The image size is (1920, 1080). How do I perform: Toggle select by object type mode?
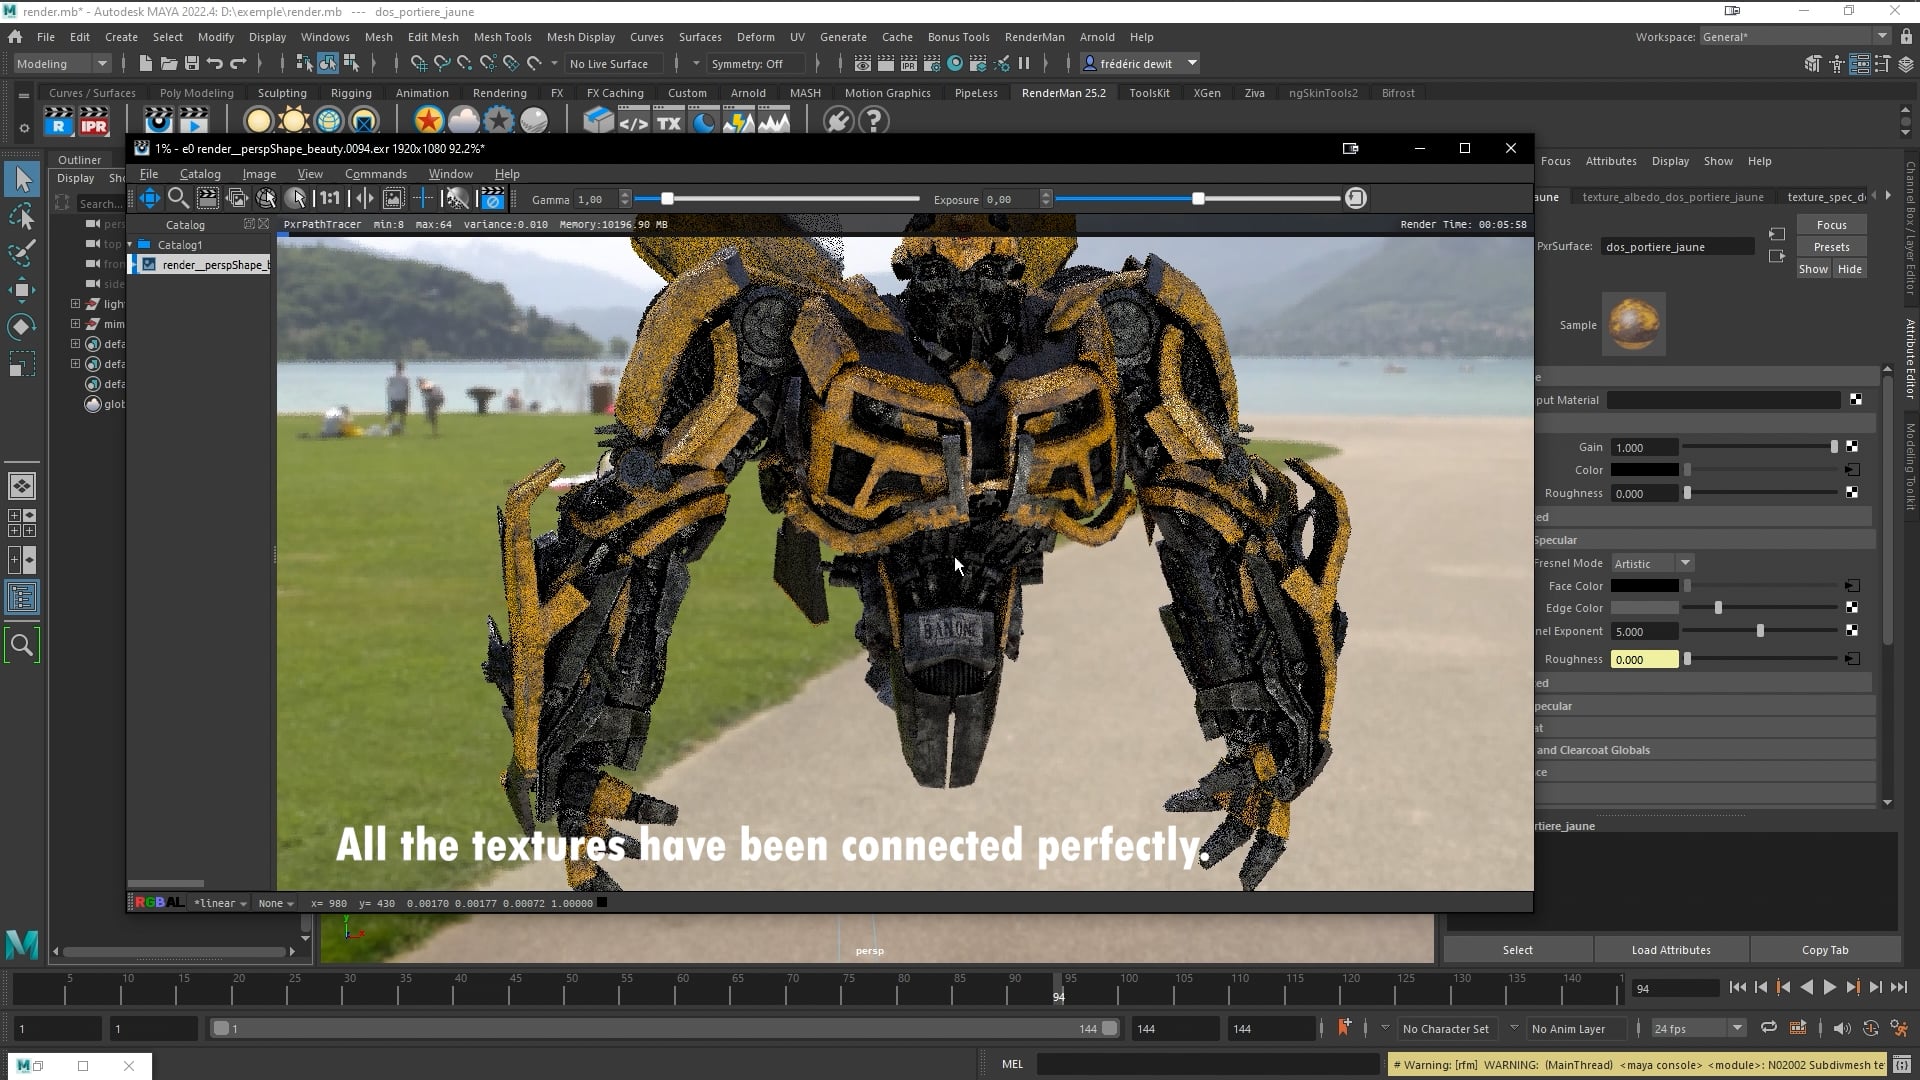coord(328,63)
